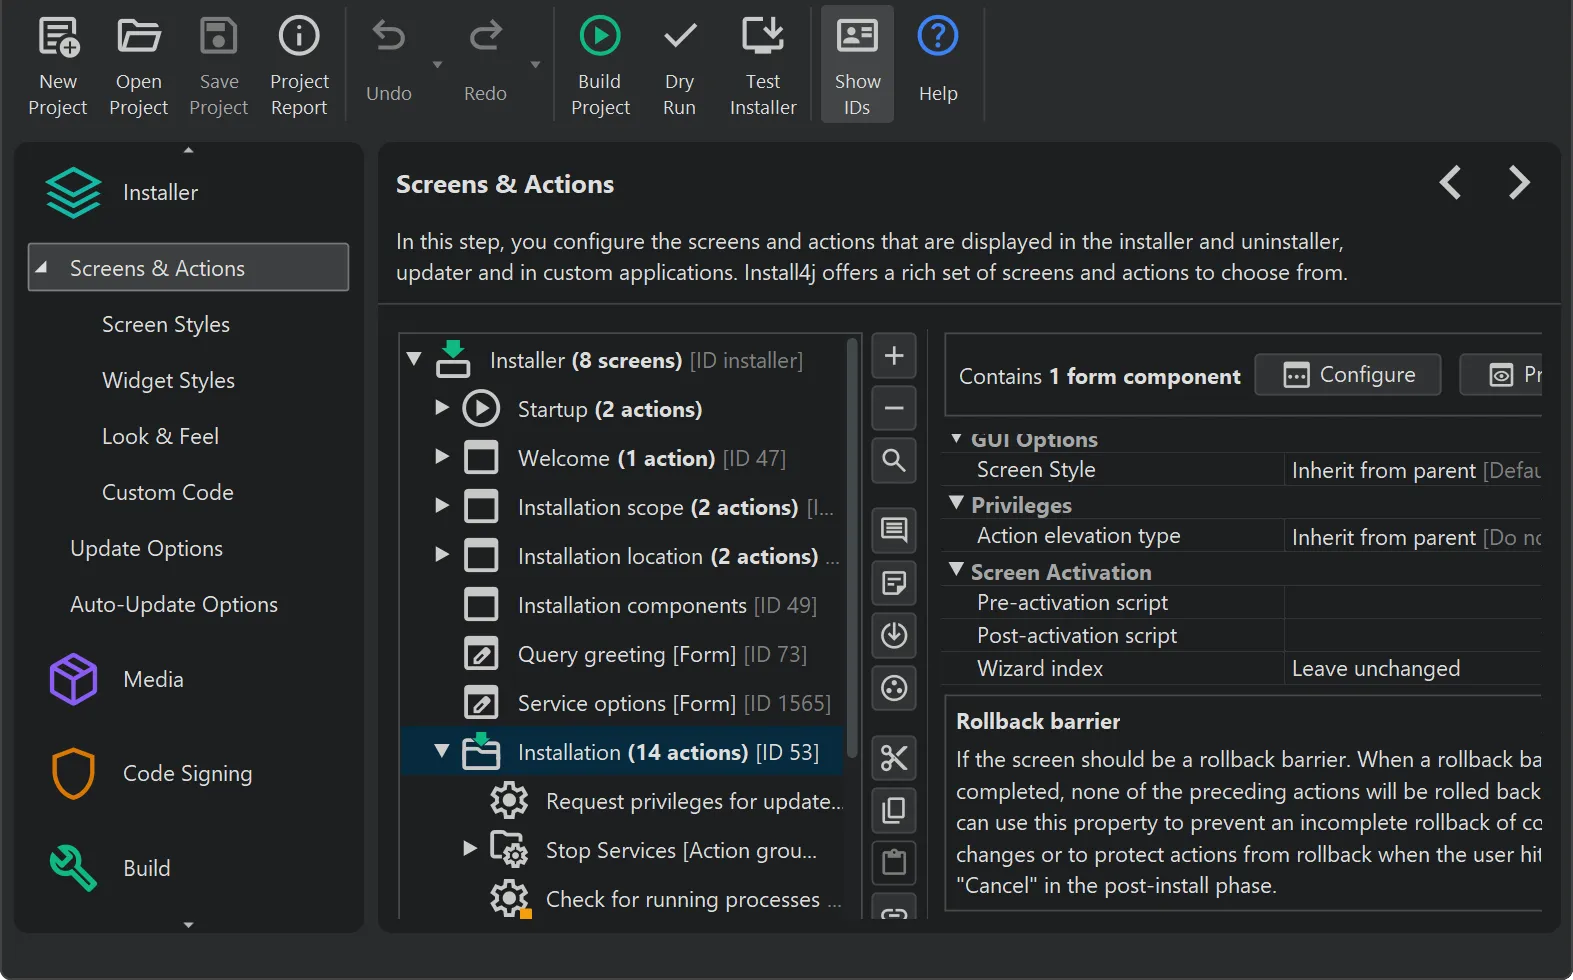This screenshot has height=980, width=1573.
Task: Edit the Post-activation script field
Action: pyautogui.click(x=1414, y=636)
